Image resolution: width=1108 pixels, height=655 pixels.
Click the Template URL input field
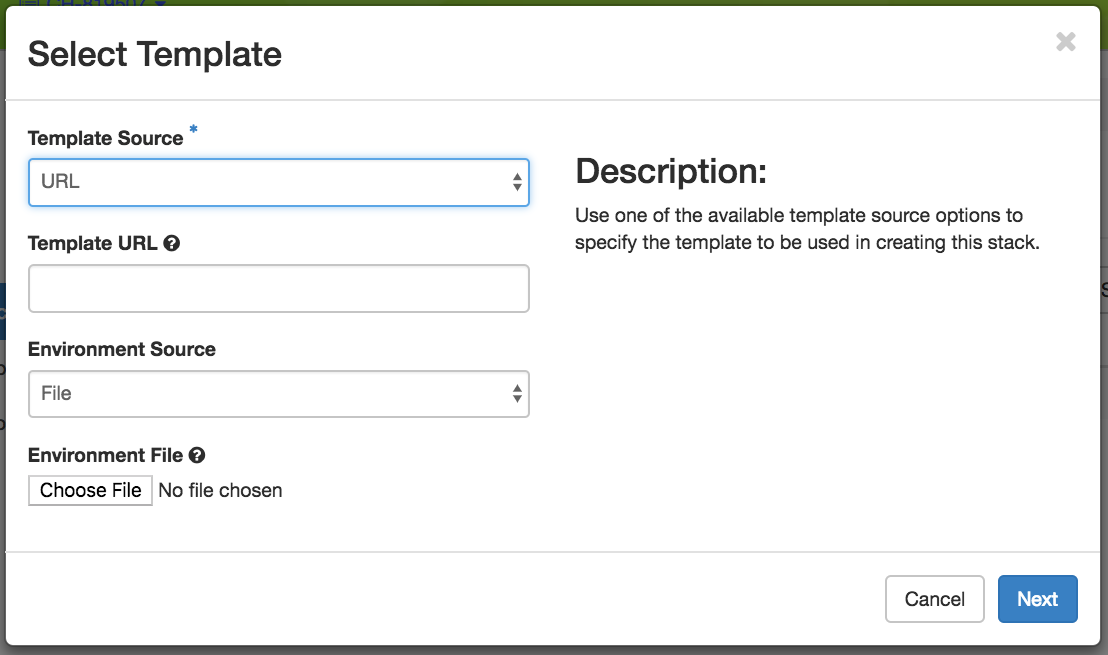(278, 288)
